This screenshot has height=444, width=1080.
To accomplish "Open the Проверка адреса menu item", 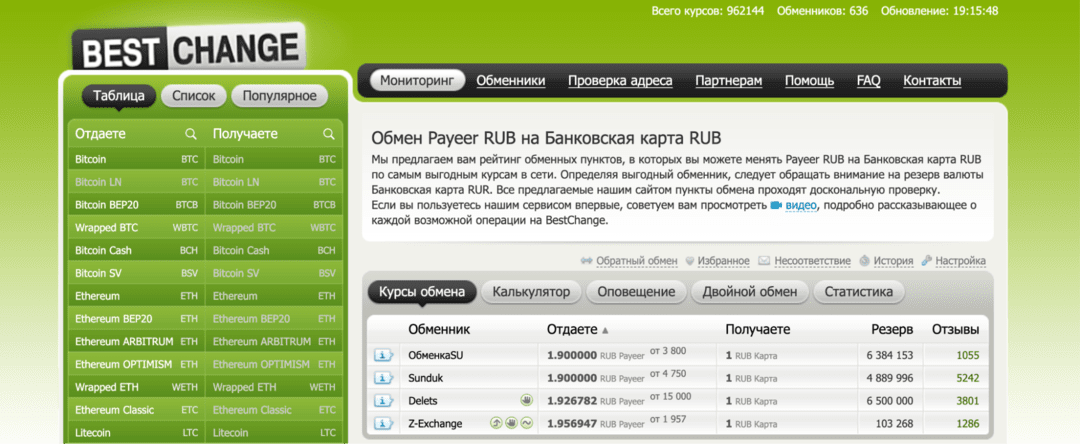I will (620, 81).
